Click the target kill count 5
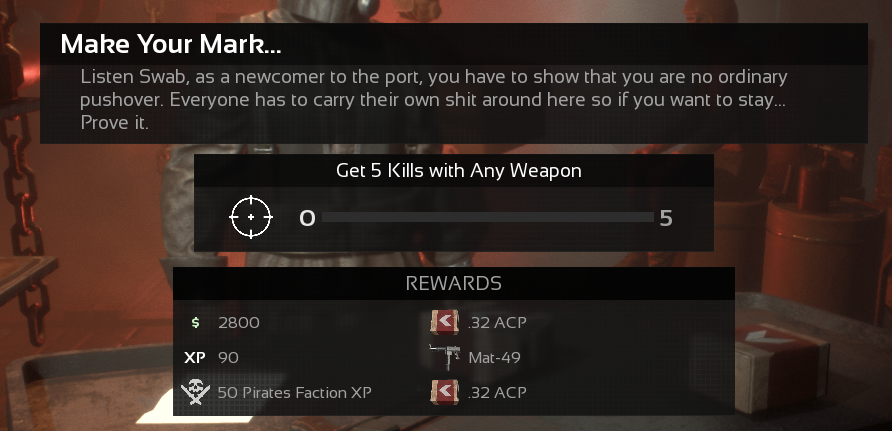This screenshot has height=431, width=892. coord(666,218)
